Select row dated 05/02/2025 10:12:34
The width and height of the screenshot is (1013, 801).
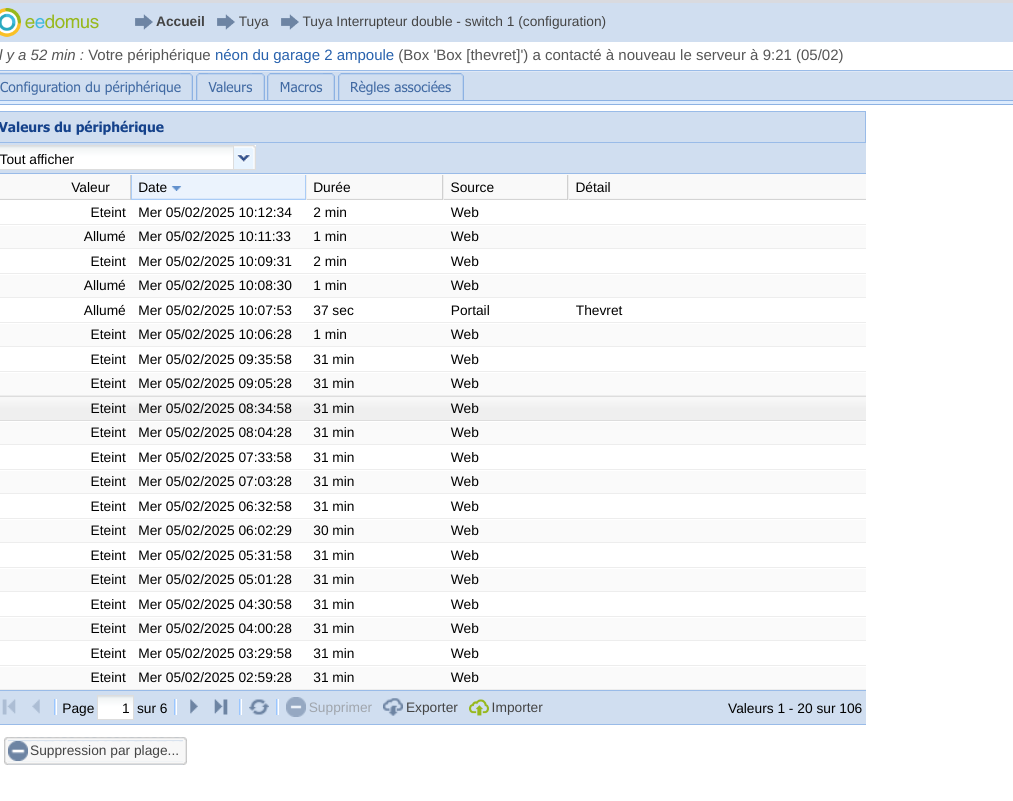tap(433, 213)
